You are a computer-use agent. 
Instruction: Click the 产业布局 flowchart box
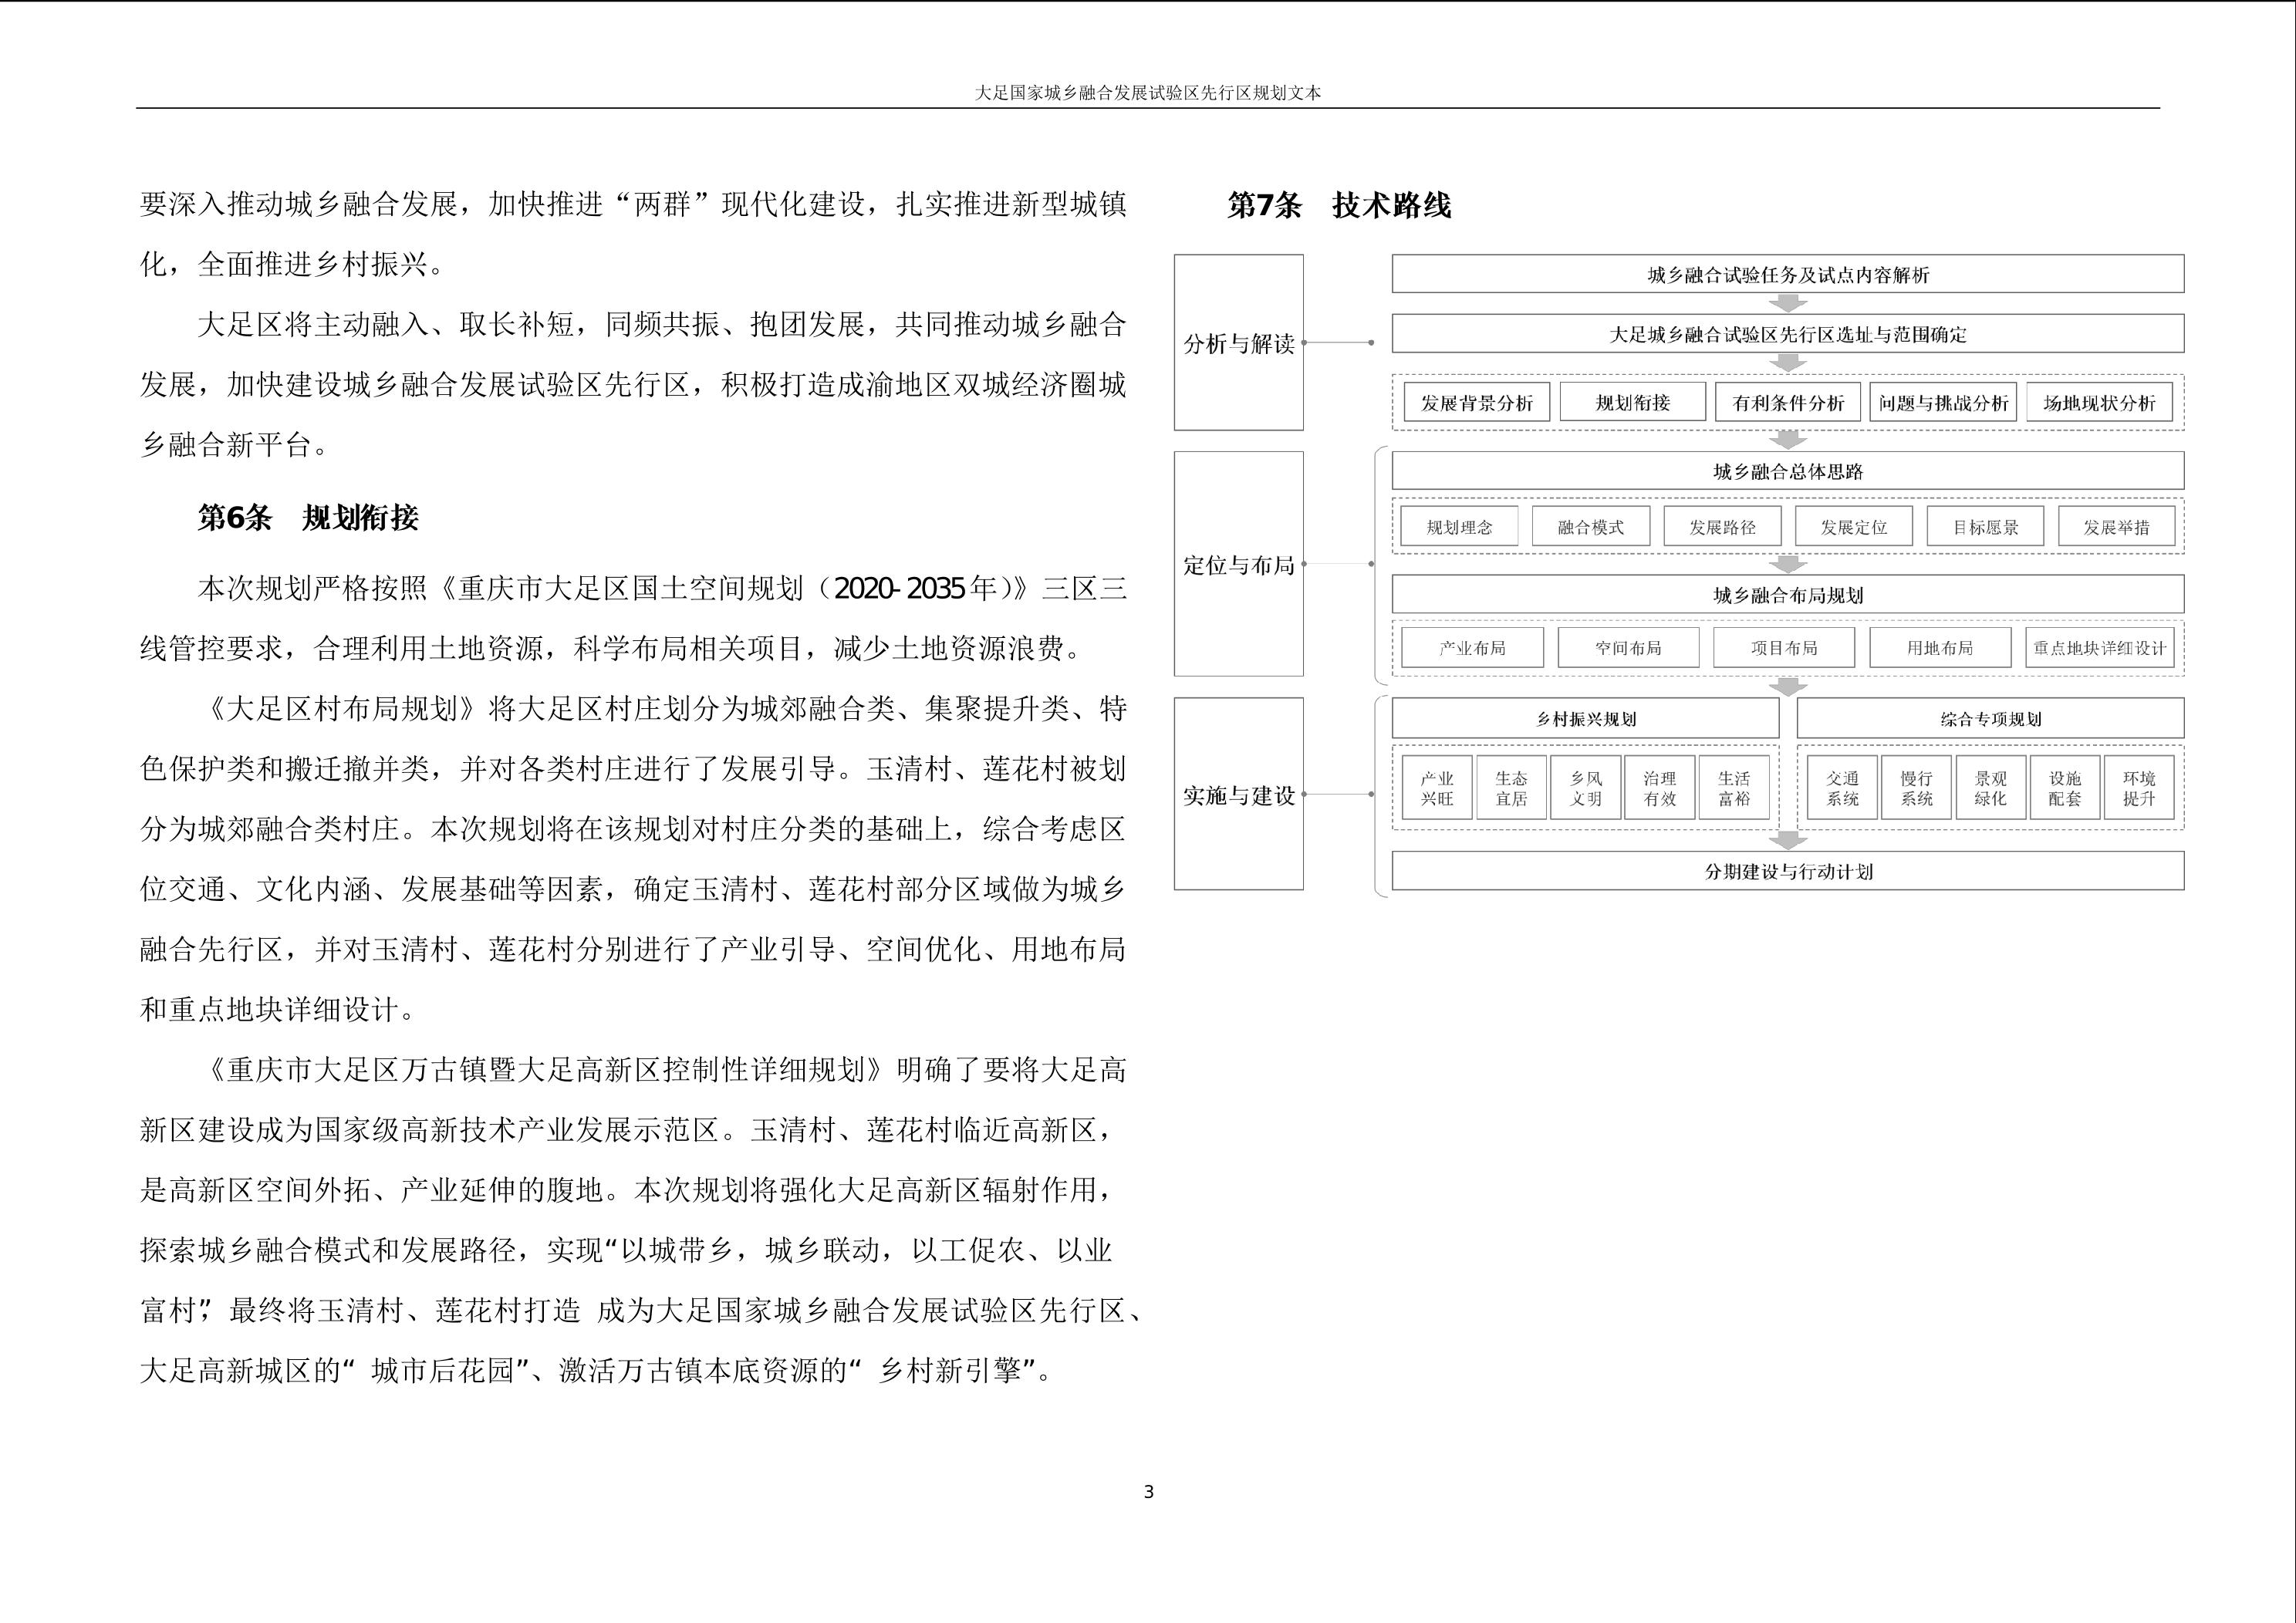(1472, 647)
